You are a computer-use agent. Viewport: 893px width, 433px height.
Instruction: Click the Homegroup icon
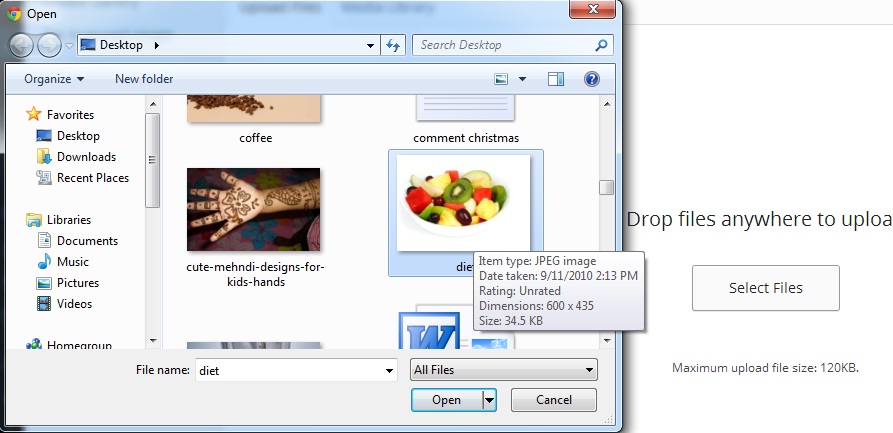pos(34,345)
